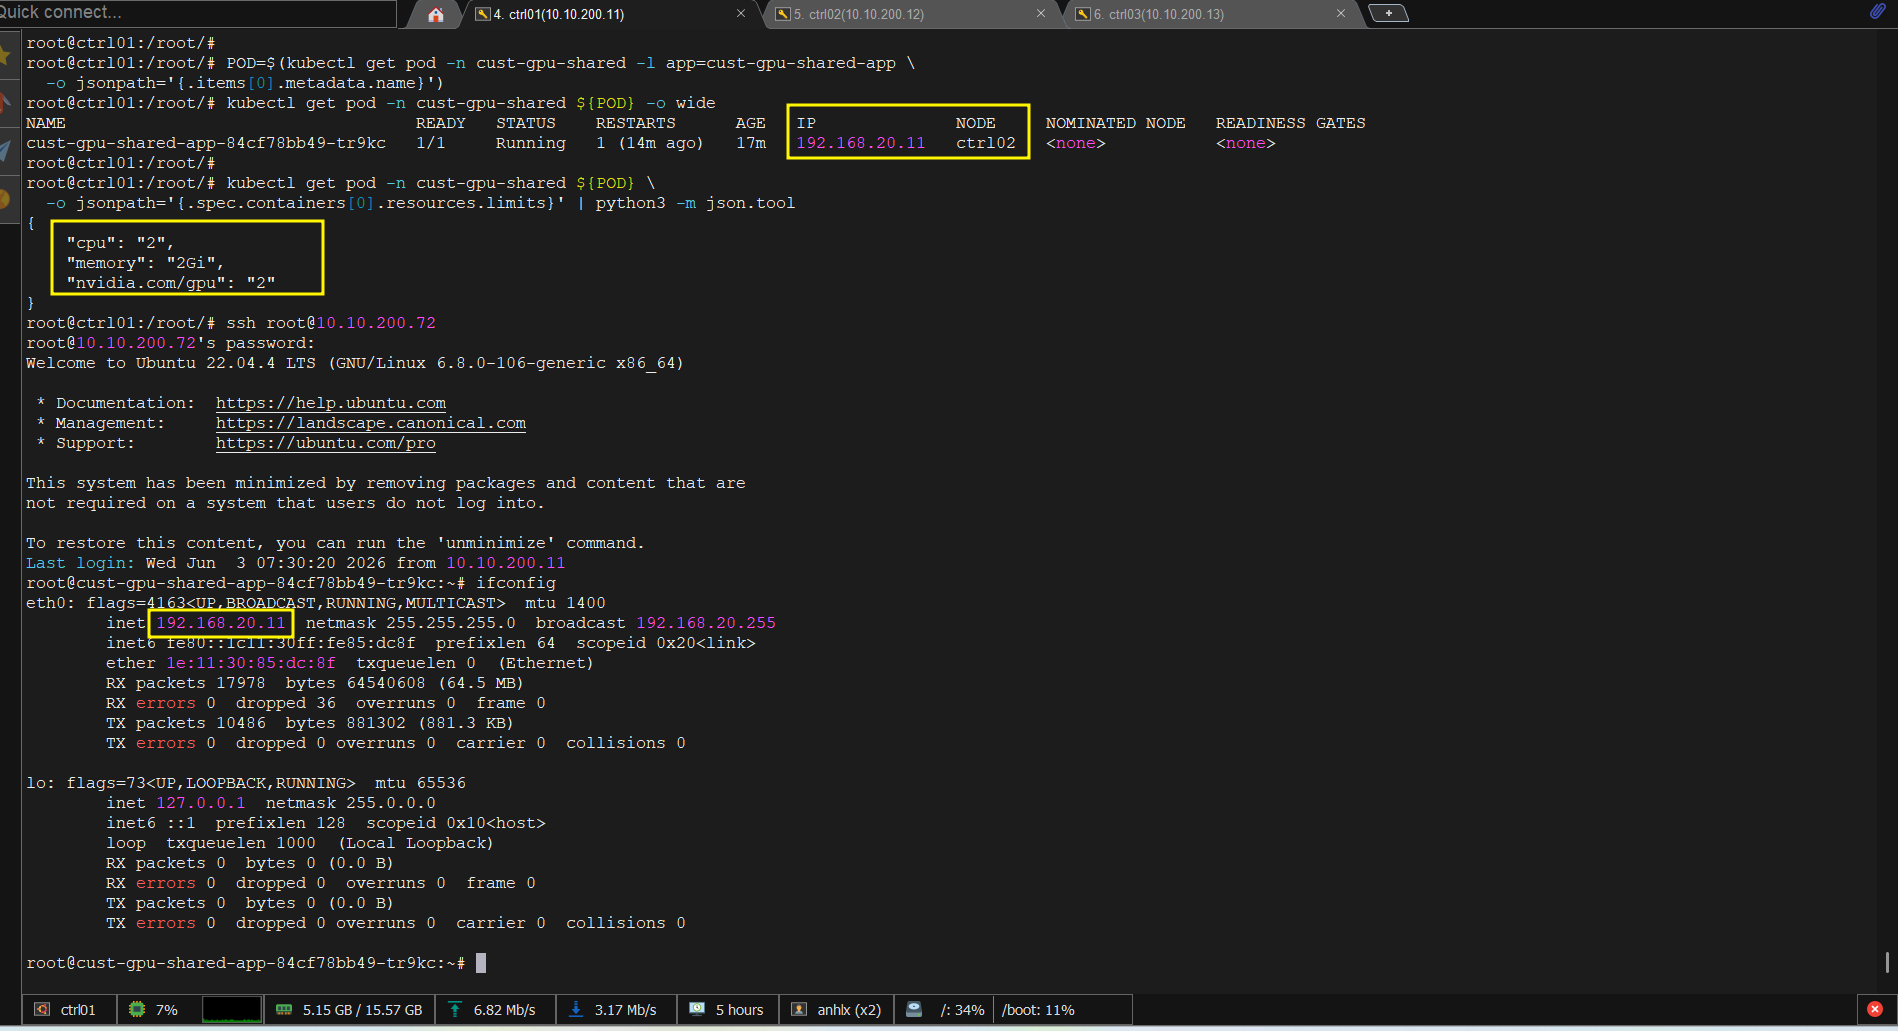This screenshot has height=1031, width=1898.
Task: Click the ssh target IP 10.10.200.72
Action: point(376,323)
